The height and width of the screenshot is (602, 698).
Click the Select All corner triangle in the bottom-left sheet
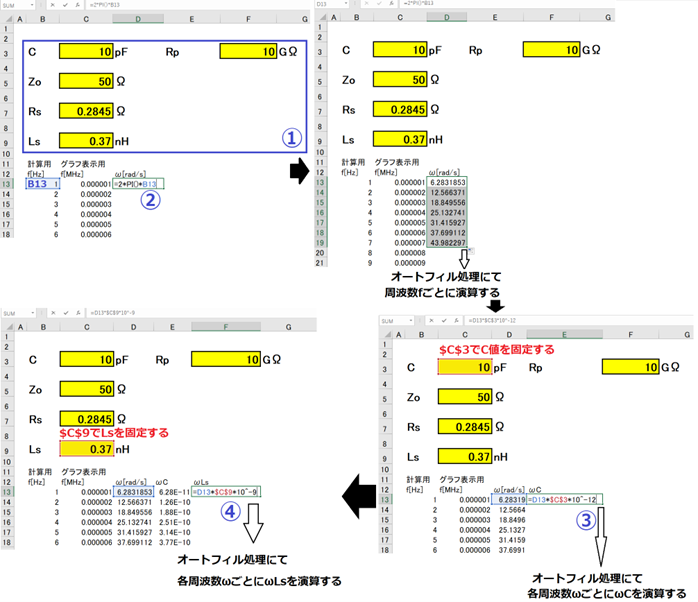point(9,327)
